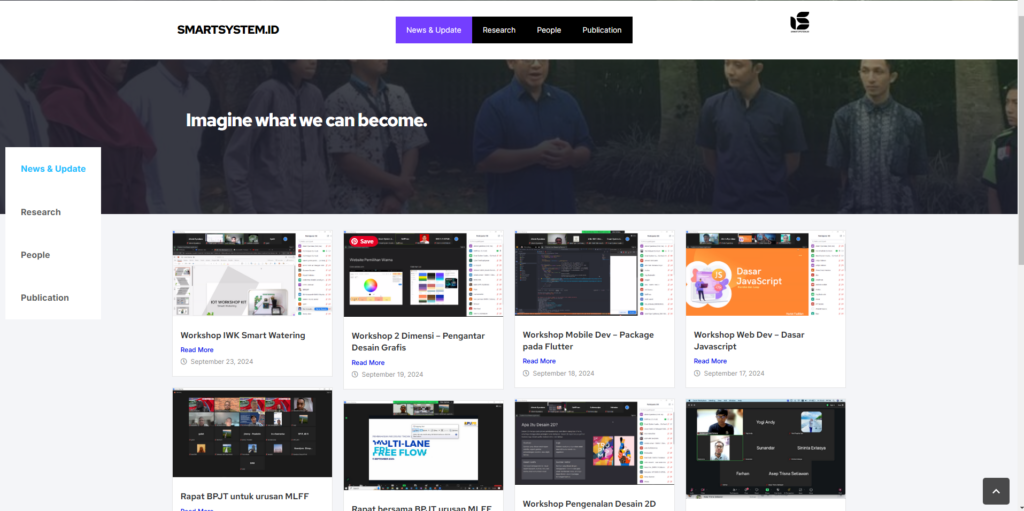This screenshot has width=1024, height=511.
Task: Click the date text September 19, 2024
Action: (392, 374)
